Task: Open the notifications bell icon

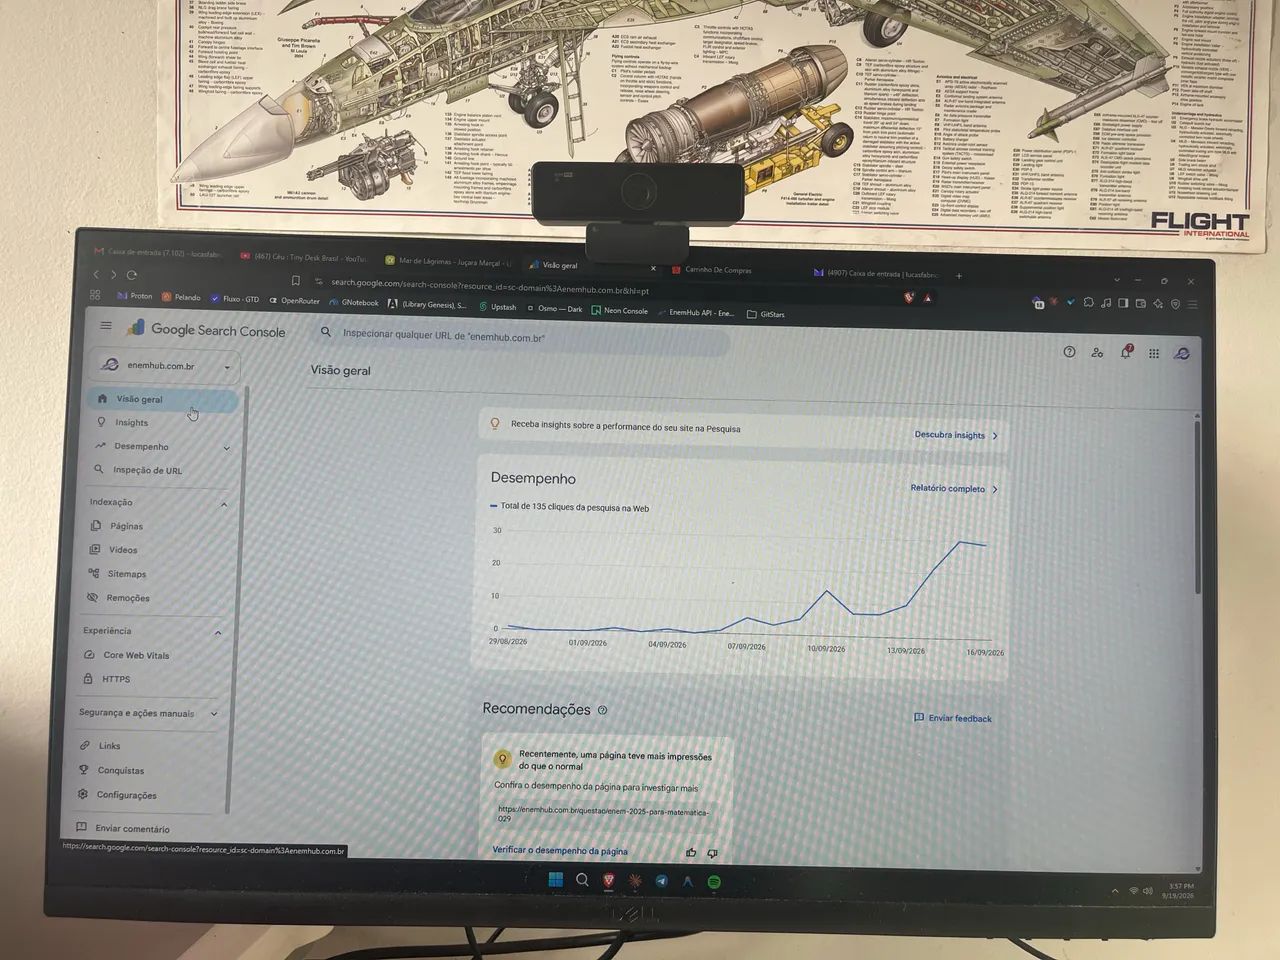Action: pyautogui.click(x=1126, y=352)
